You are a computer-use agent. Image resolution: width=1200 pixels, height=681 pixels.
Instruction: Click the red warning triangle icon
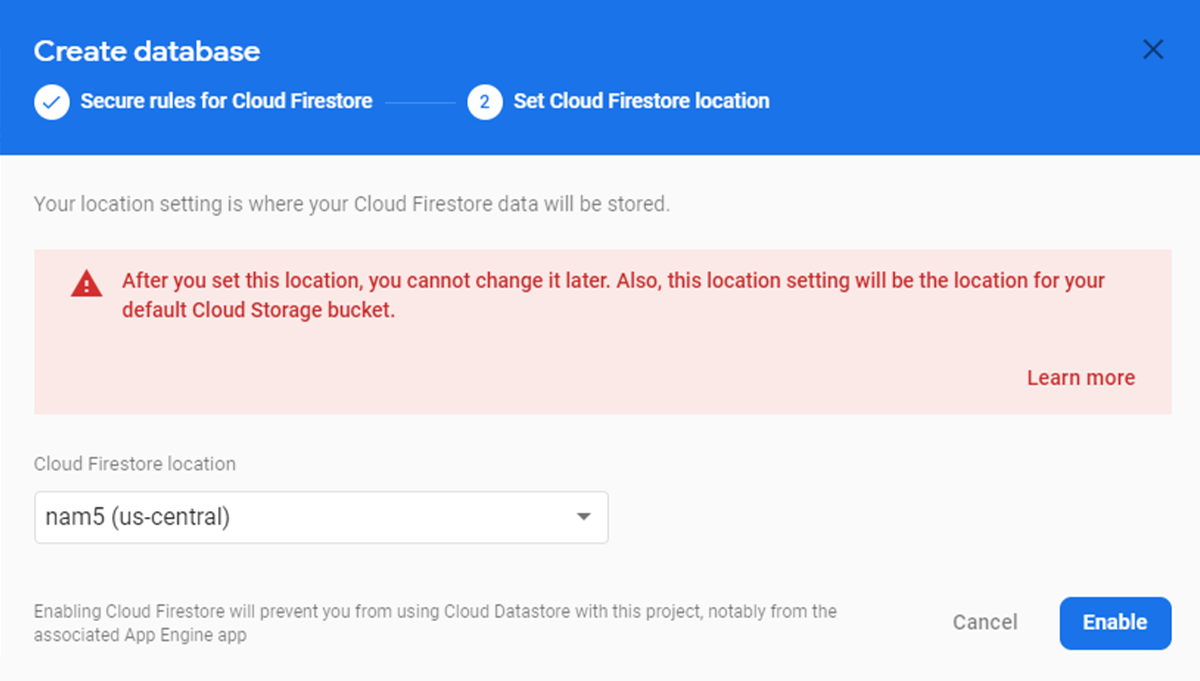point(87,284)
